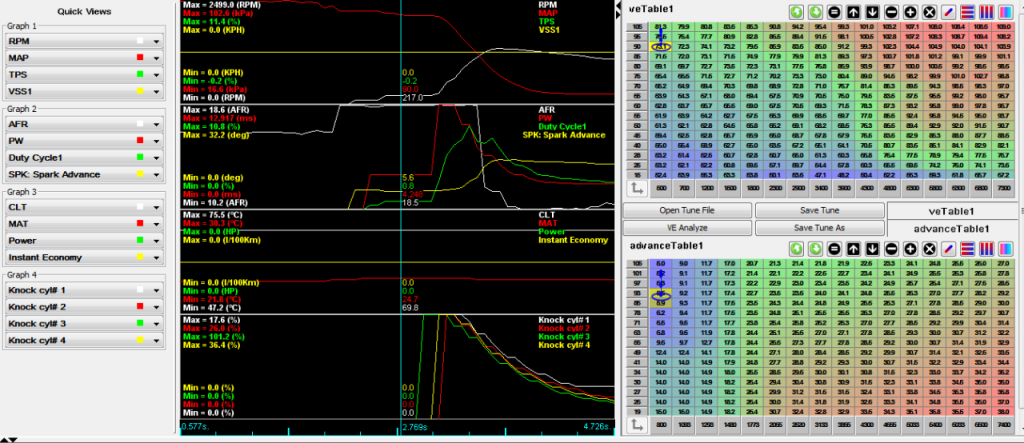Viewport: 1024px width, 443px height.
Task: Select the 109.0 cell in veTable1's top row
Action: pos(1003,27)
